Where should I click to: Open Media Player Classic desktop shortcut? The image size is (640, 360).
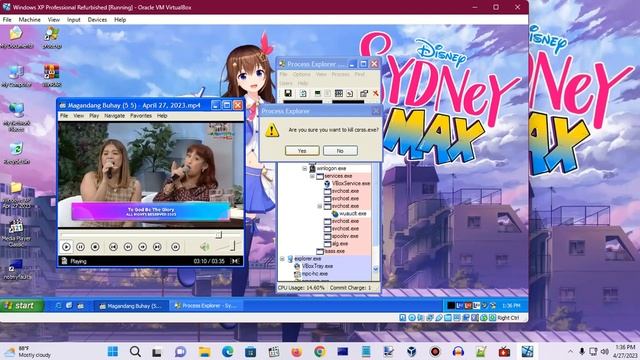17,233
